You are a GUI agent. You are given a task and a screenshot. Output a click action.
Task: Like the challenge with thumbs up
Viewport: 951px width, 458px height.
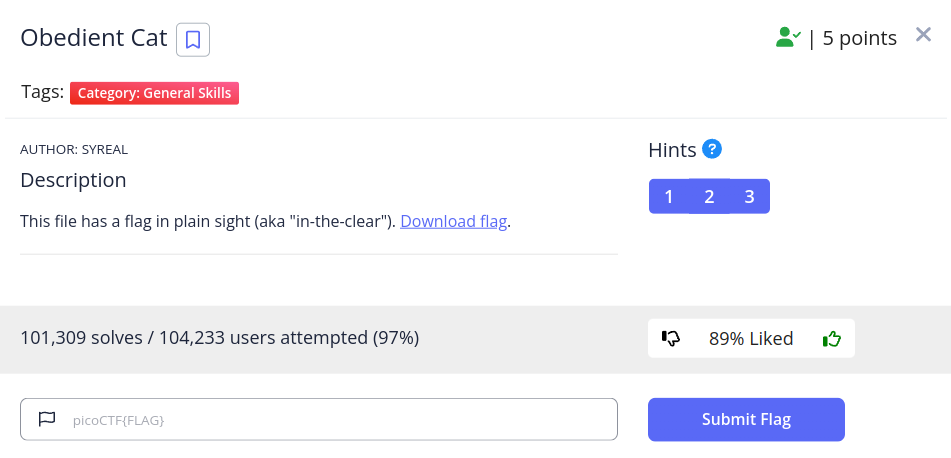(831, 339)
